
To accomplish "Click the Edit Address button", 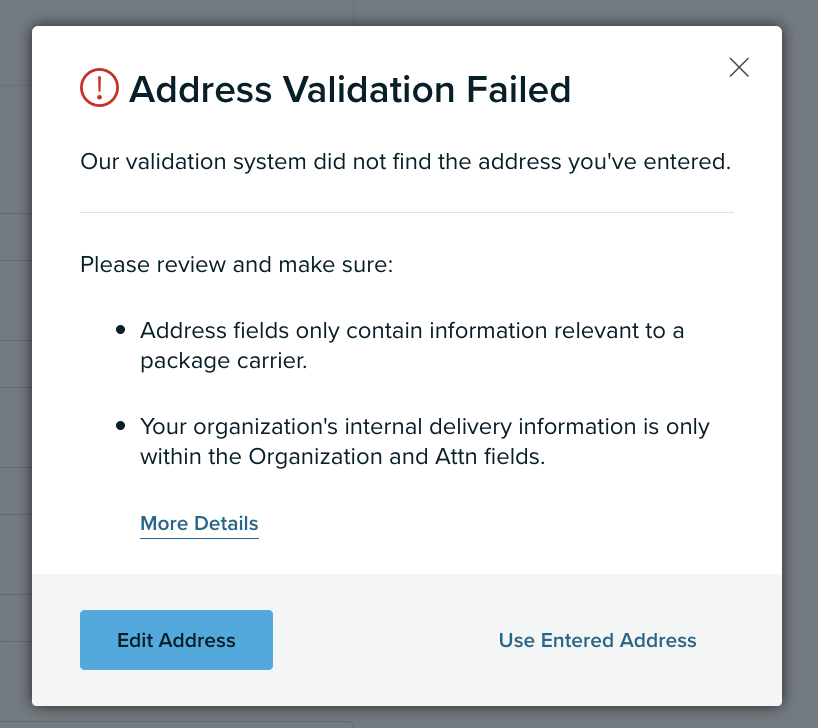I will pyautogui.click(x=176, y=640).
